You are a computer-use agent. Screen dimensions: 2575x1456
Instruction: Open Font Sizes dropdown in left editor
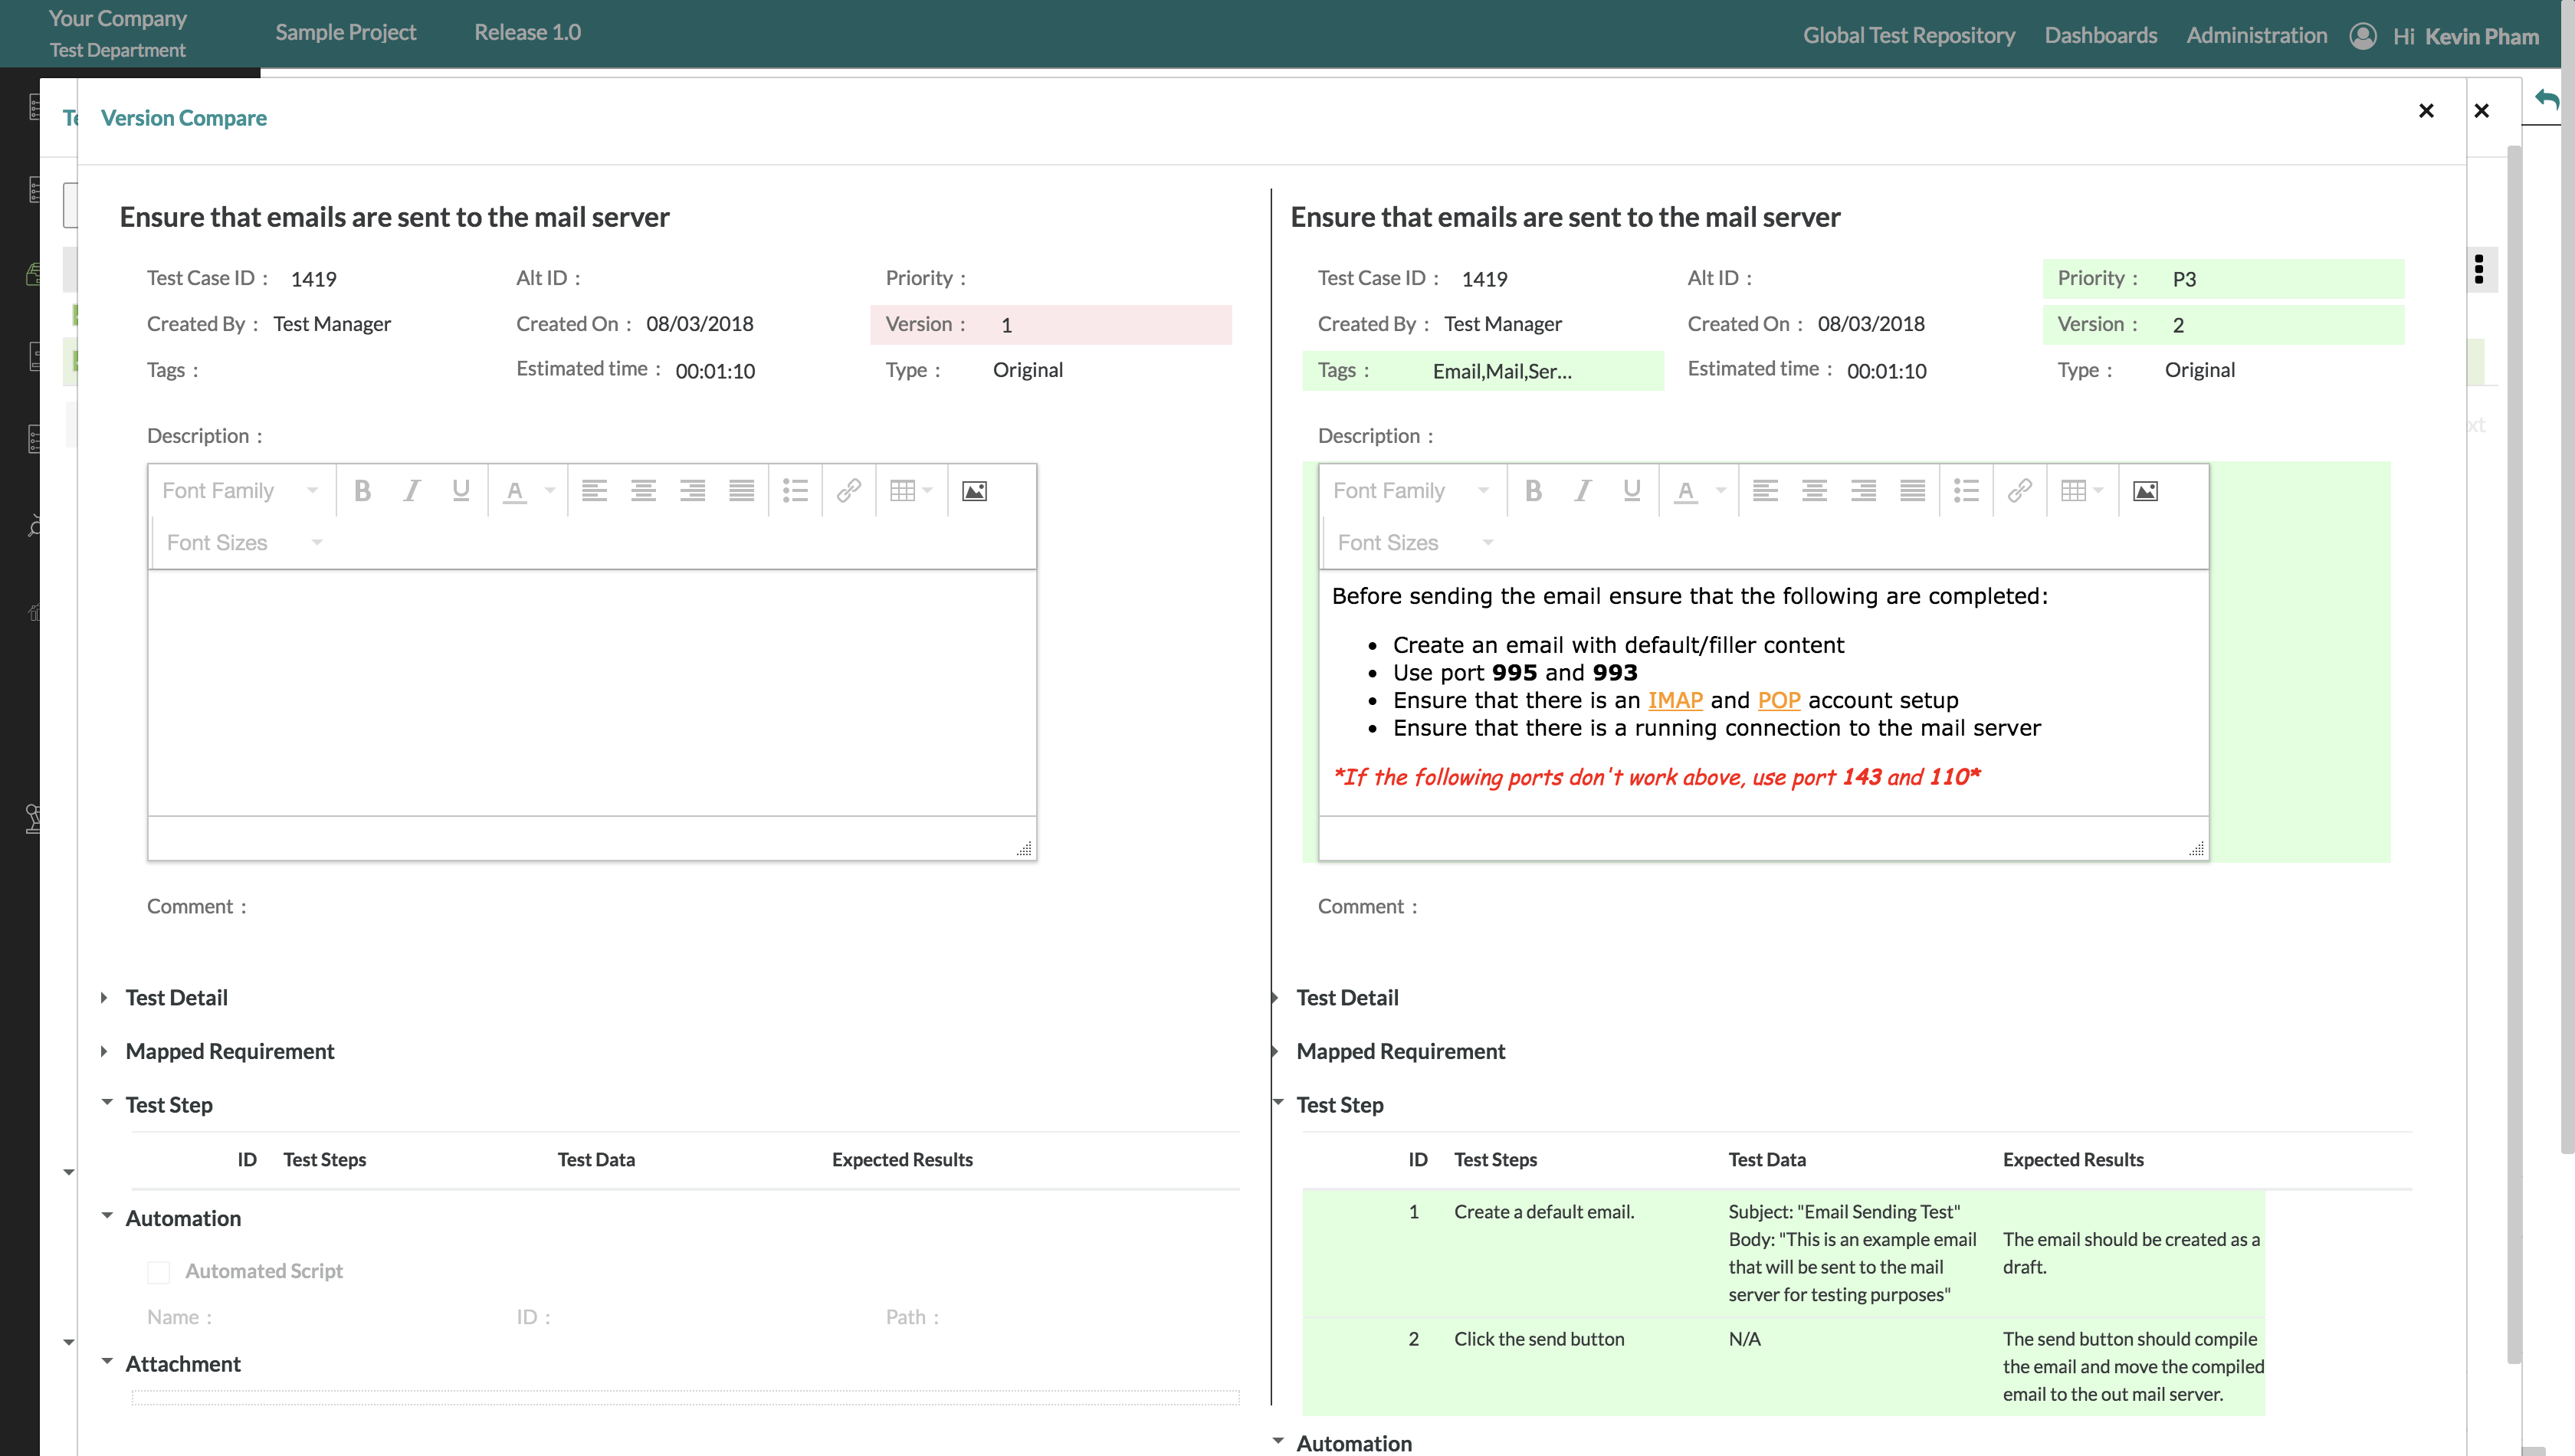click(x=243, y=543)
